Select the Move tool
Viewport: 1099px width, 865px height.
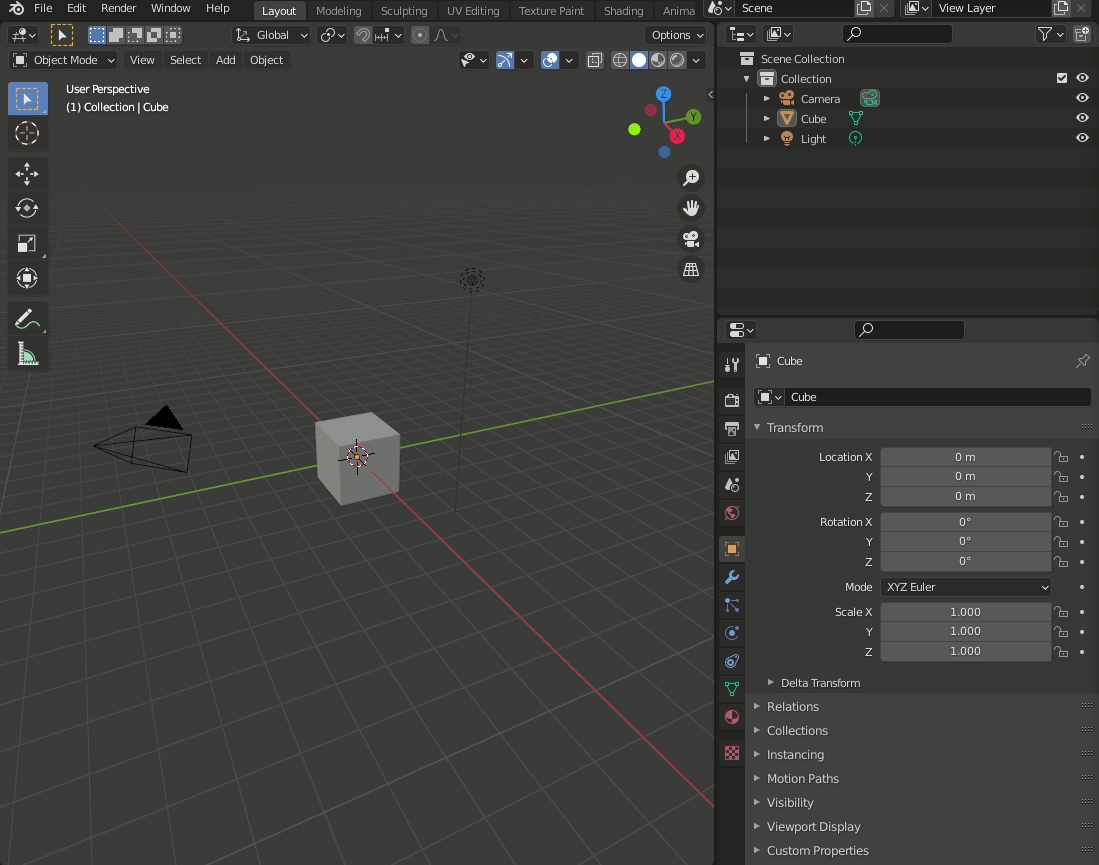[27, 174]
